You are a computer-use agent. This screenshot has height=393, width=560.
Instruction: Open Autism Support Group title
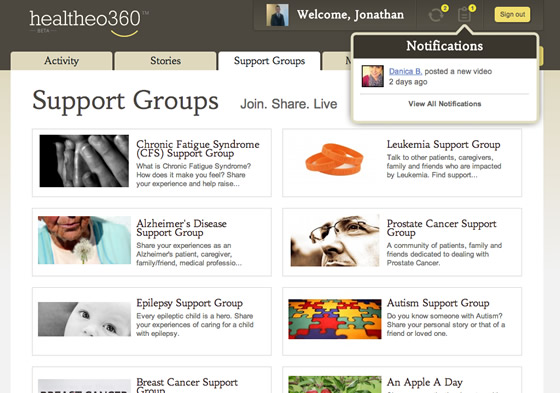click(x=438, y=303)
